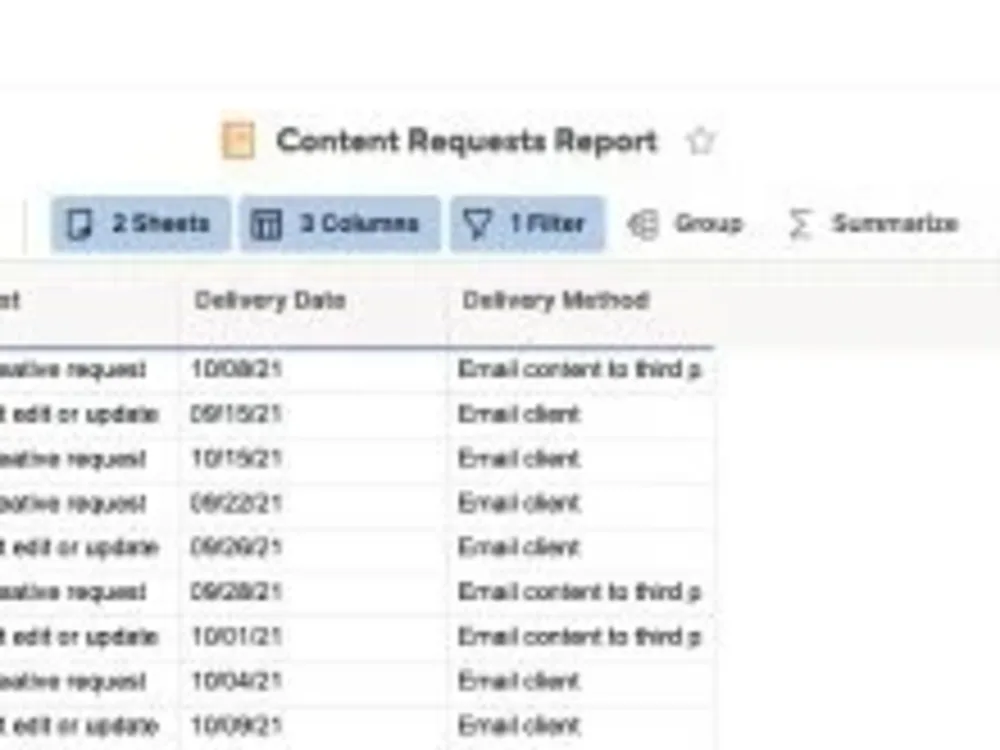Click the first Email content to third party cell

[580, 369]
